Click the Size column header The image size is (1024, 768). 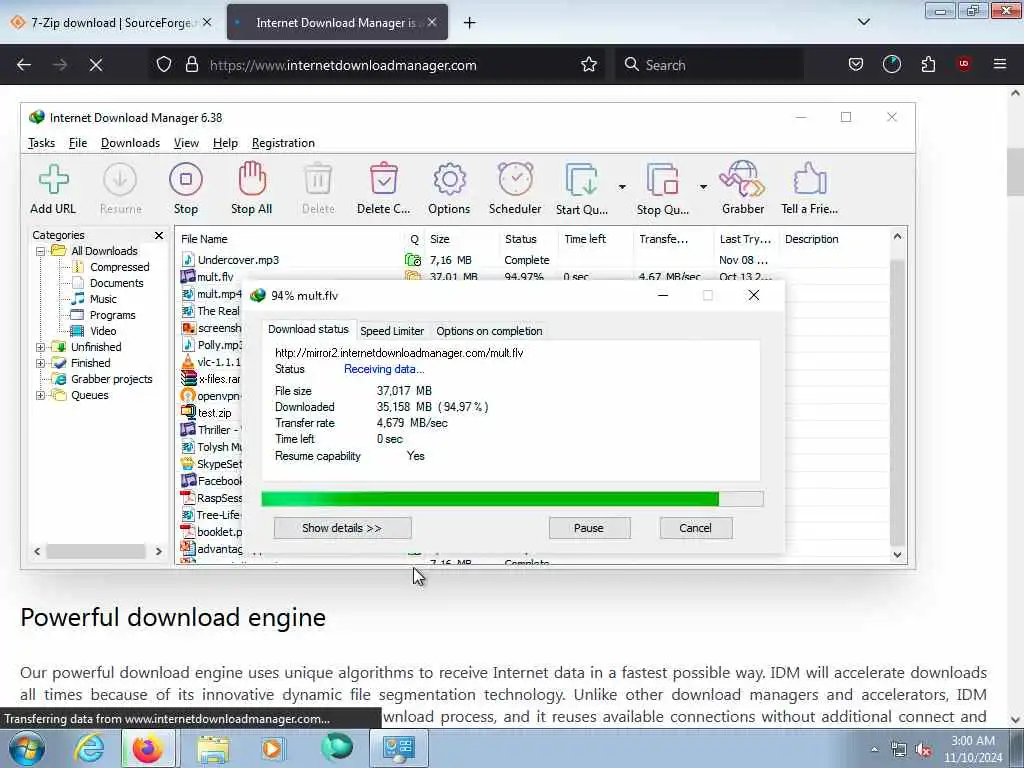point(462,239)
